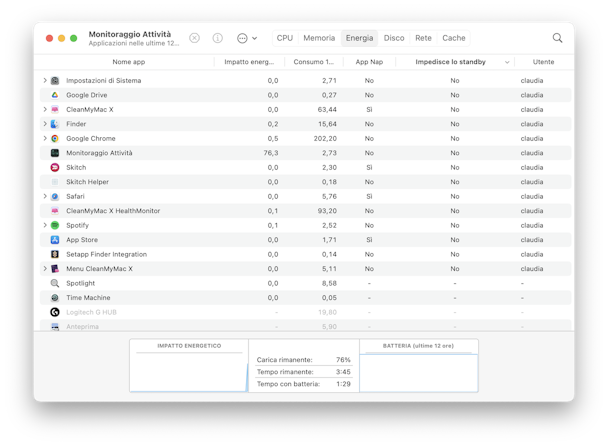Click the Anteprima app icon

coord(55,327)
